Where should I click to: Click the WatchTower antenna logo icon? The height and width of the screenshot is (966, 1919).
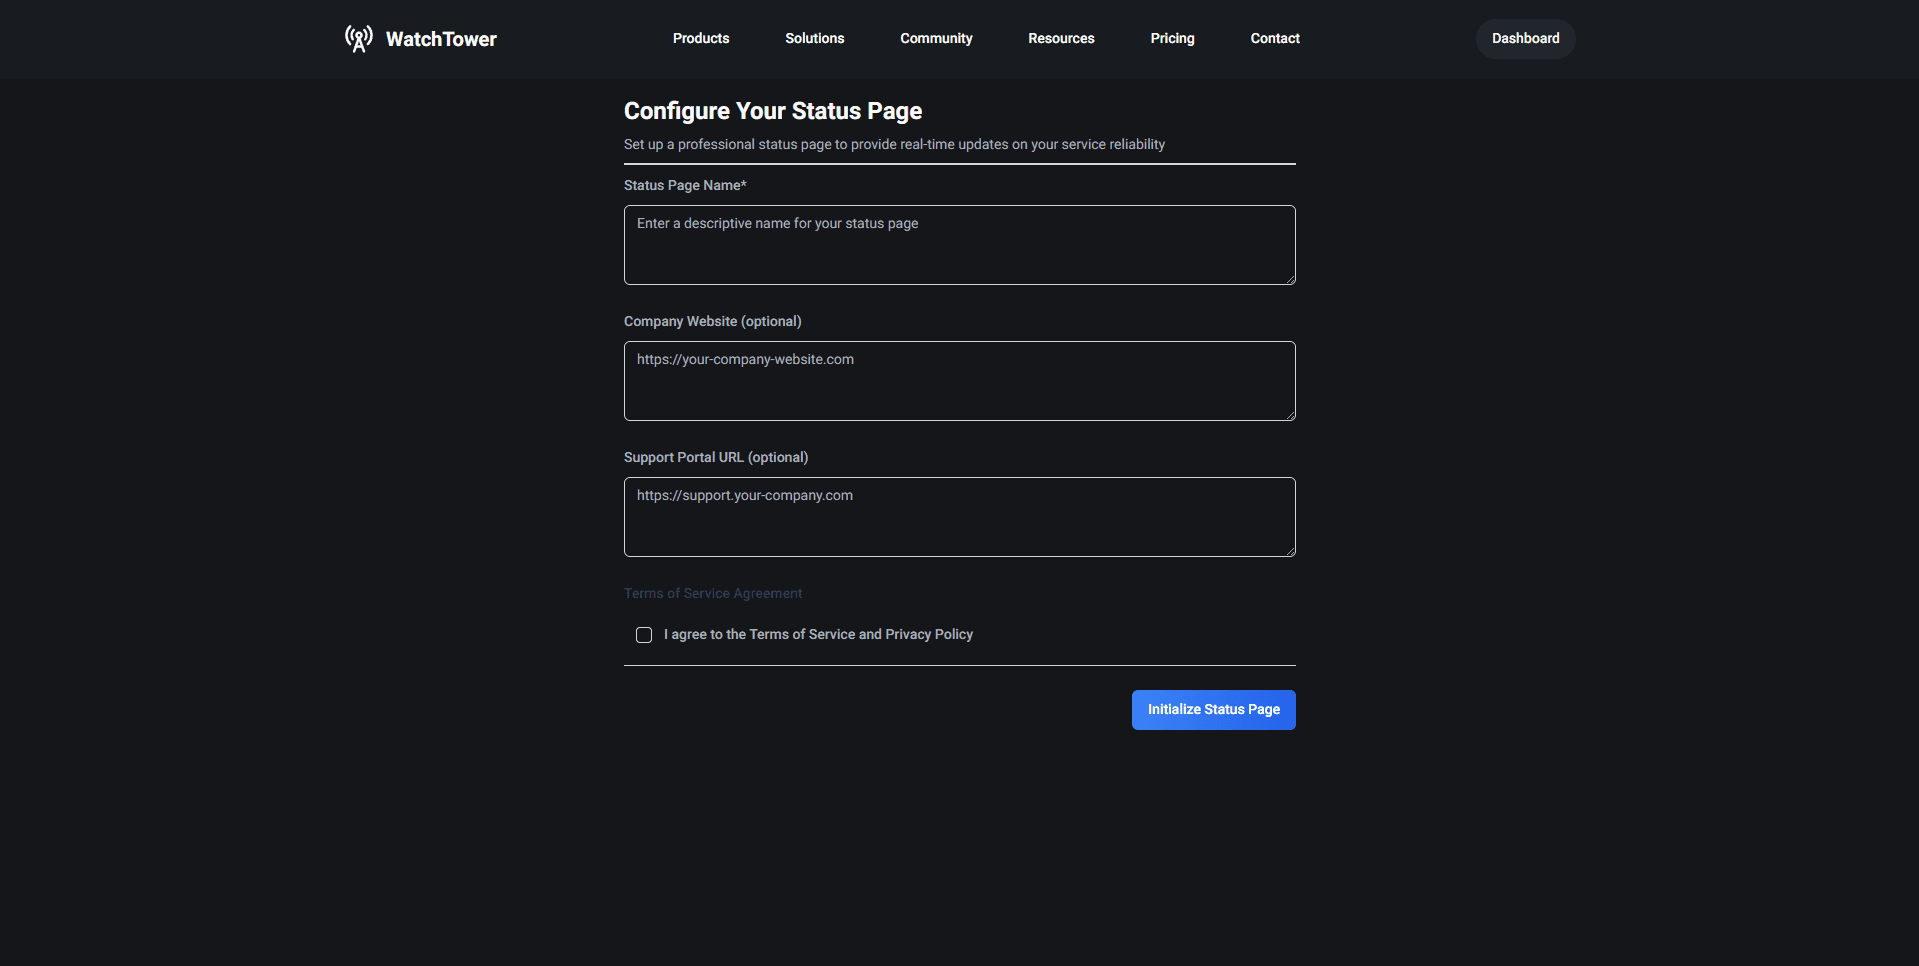coord(358,38)
